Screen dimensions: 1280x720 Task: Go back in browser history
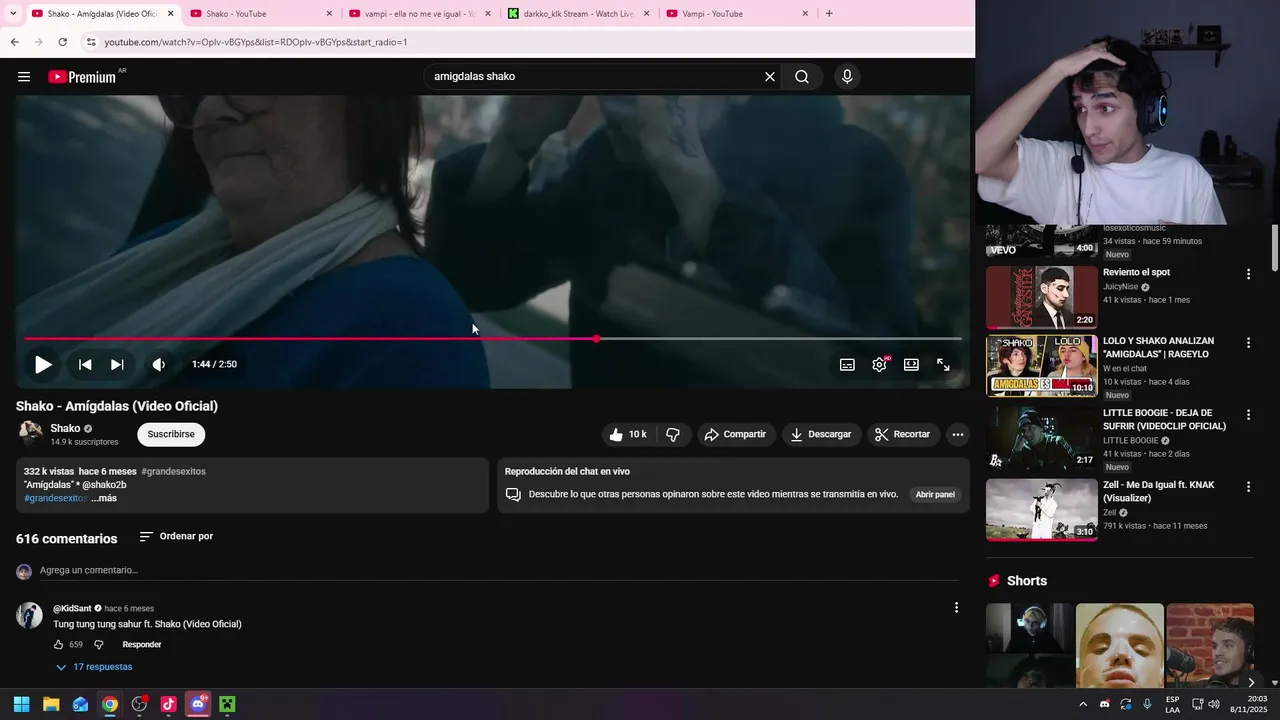(x=14, y=42)
